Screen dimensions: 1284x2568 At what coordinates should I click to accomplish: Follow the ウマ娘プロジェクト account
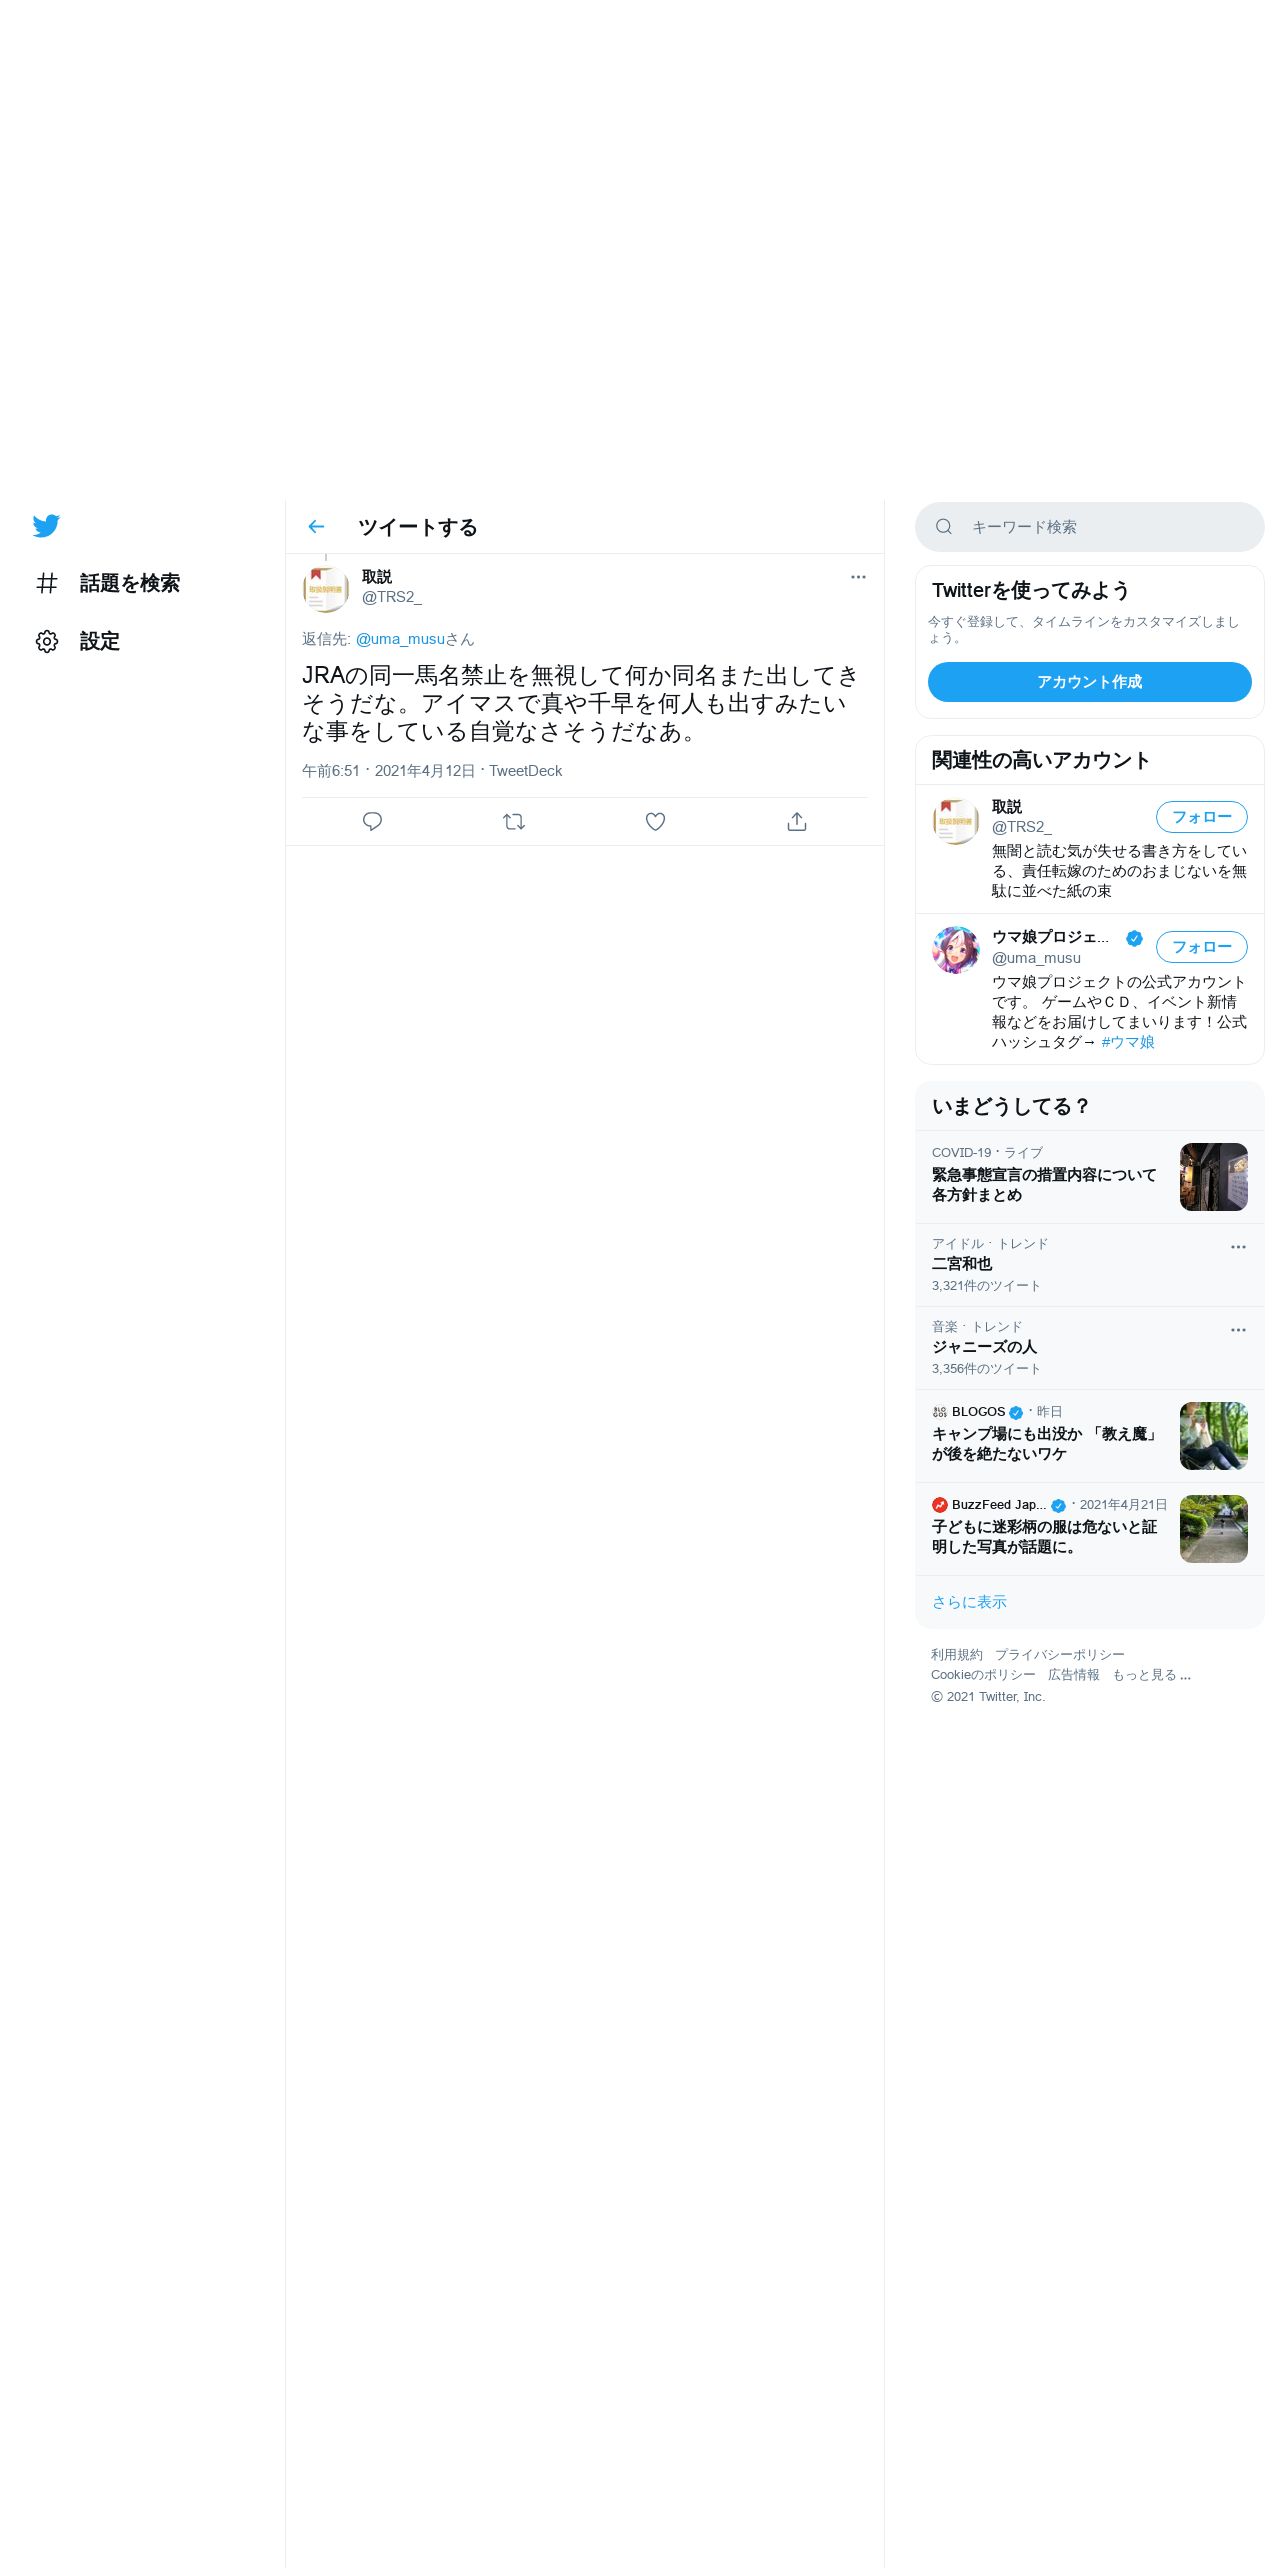[x=1202, y=947]
